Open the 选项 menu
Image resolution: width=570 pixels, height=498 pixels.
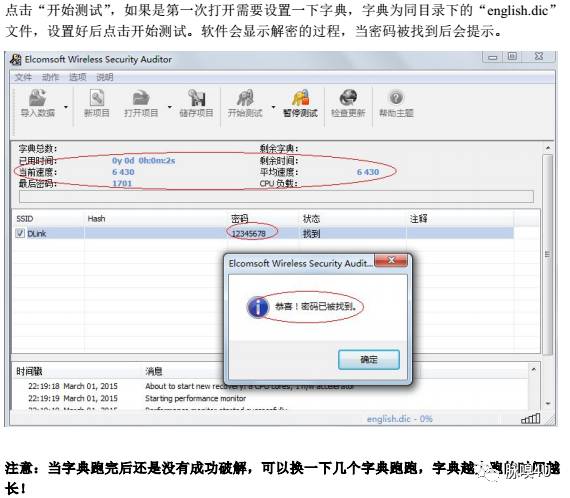tap(77, 77)
